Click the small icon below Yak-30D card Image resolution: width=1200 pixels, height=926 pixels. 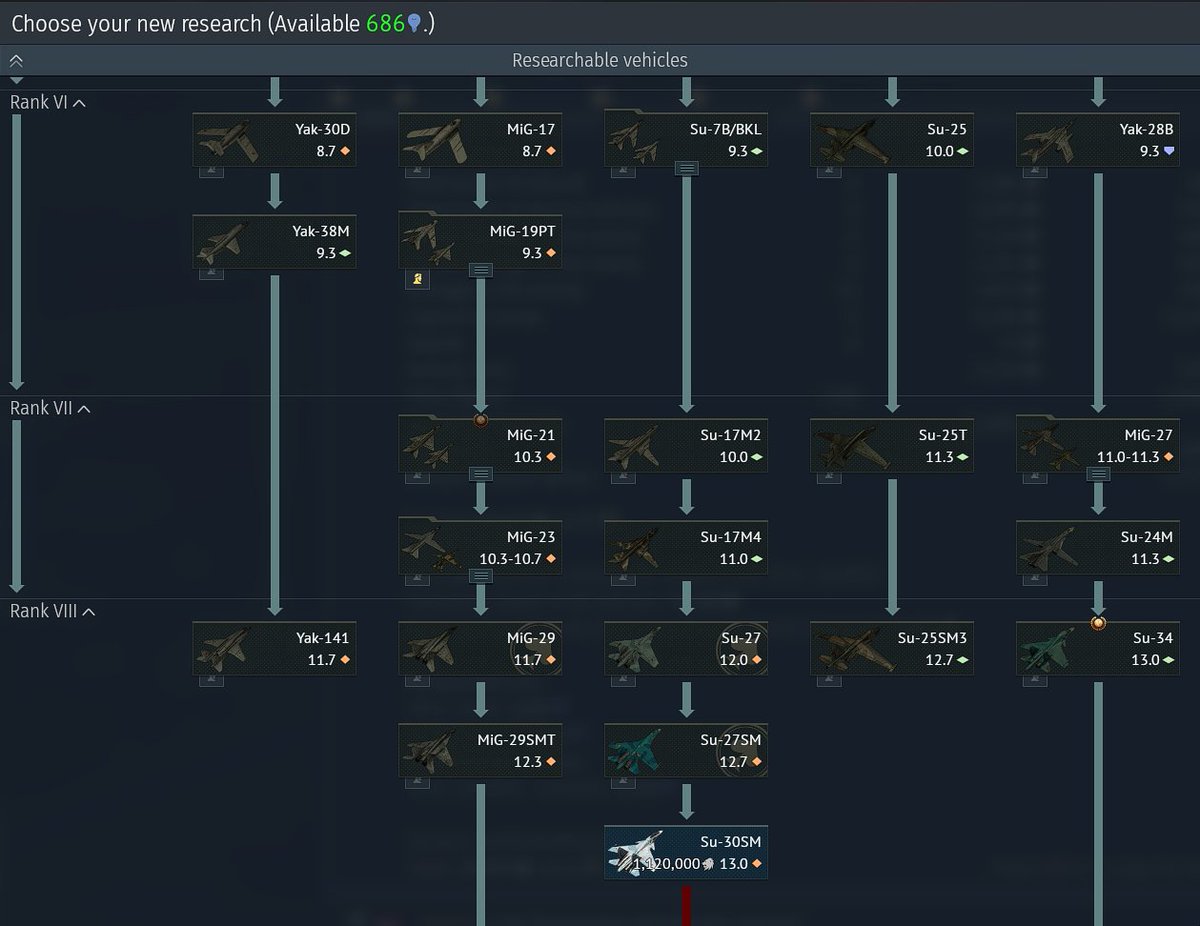[212, 171]
